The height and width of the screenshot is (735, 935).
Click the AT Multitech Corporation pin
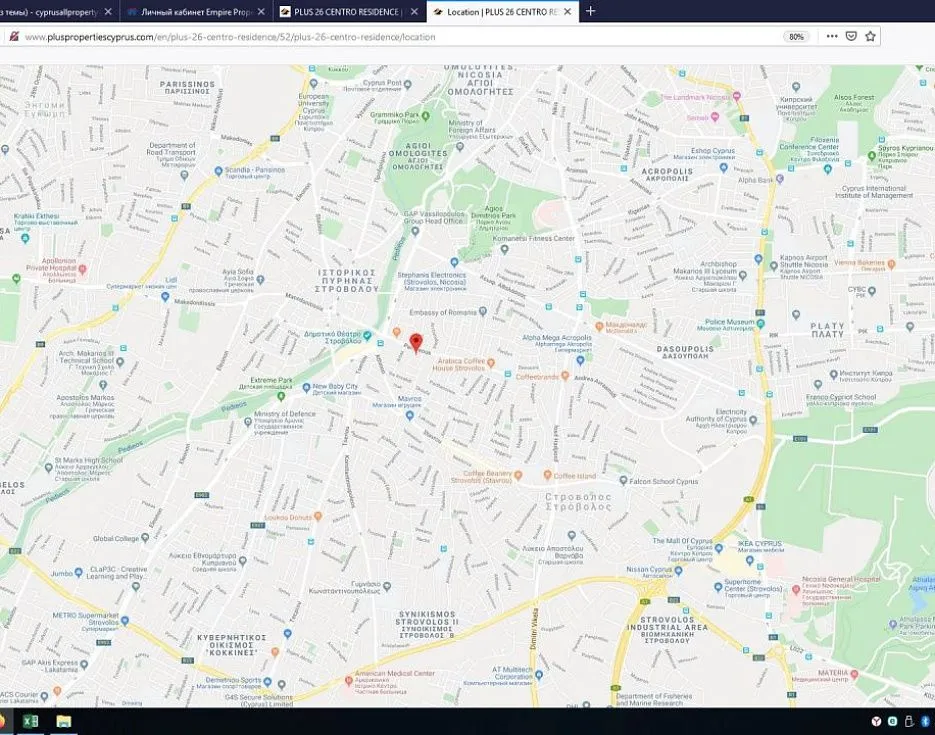point(539,675)
